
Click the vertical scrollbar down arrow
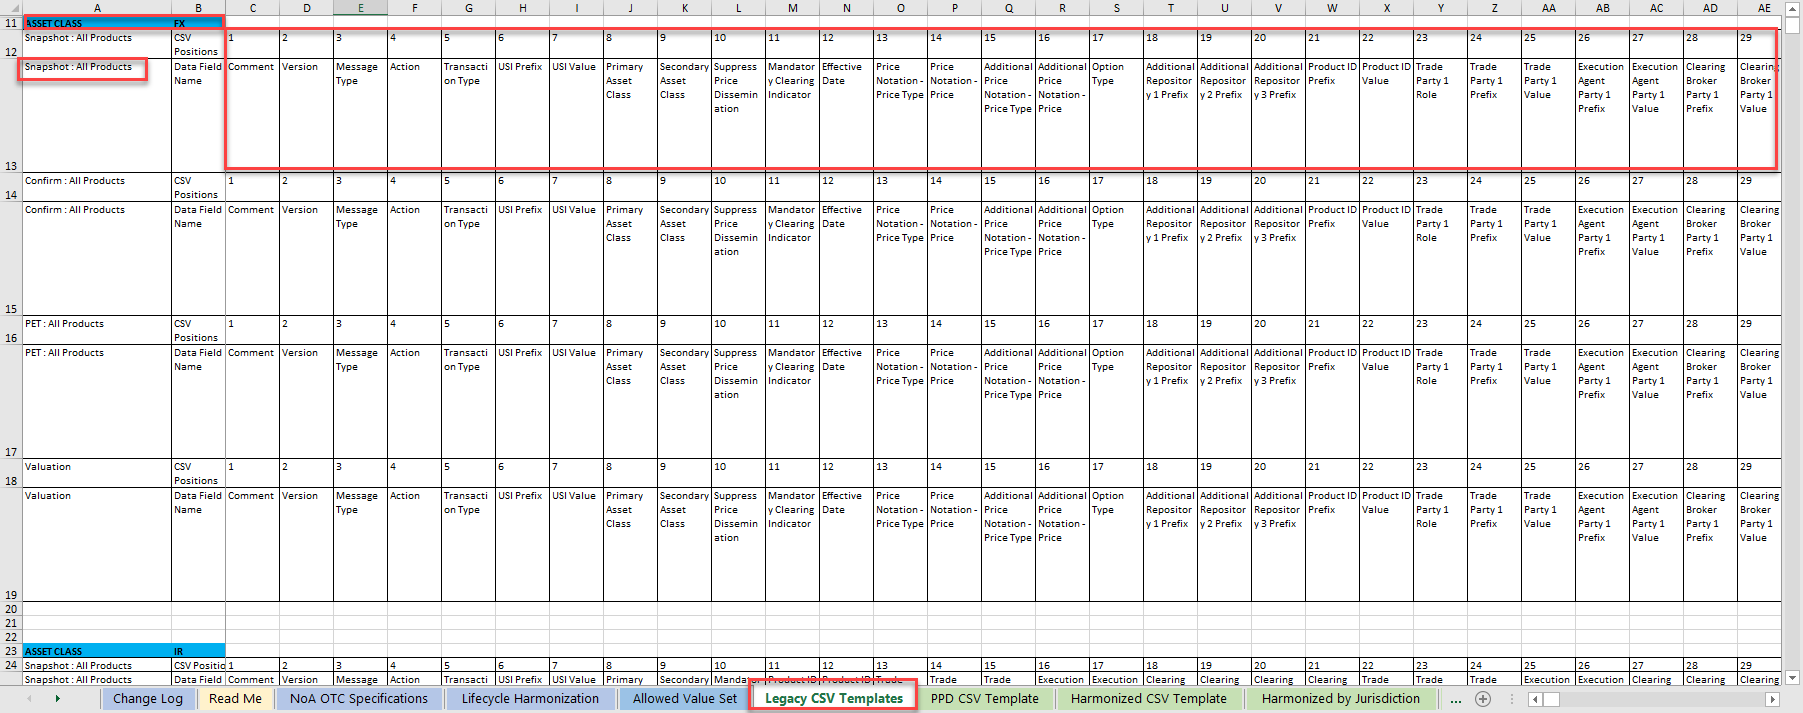click(1792, 677)
